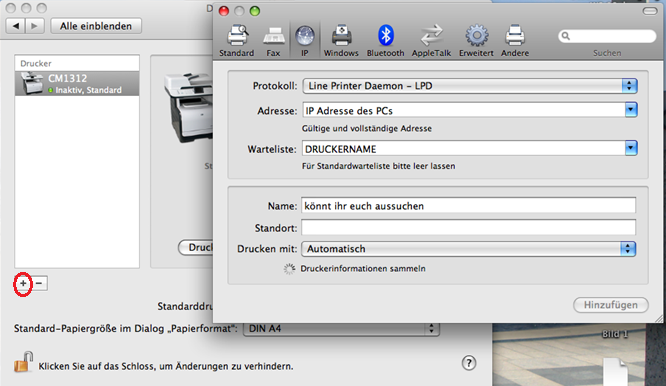Click the file icon on the desktop
The height and width of the screenshot is (386, 666).
(615, 372)
